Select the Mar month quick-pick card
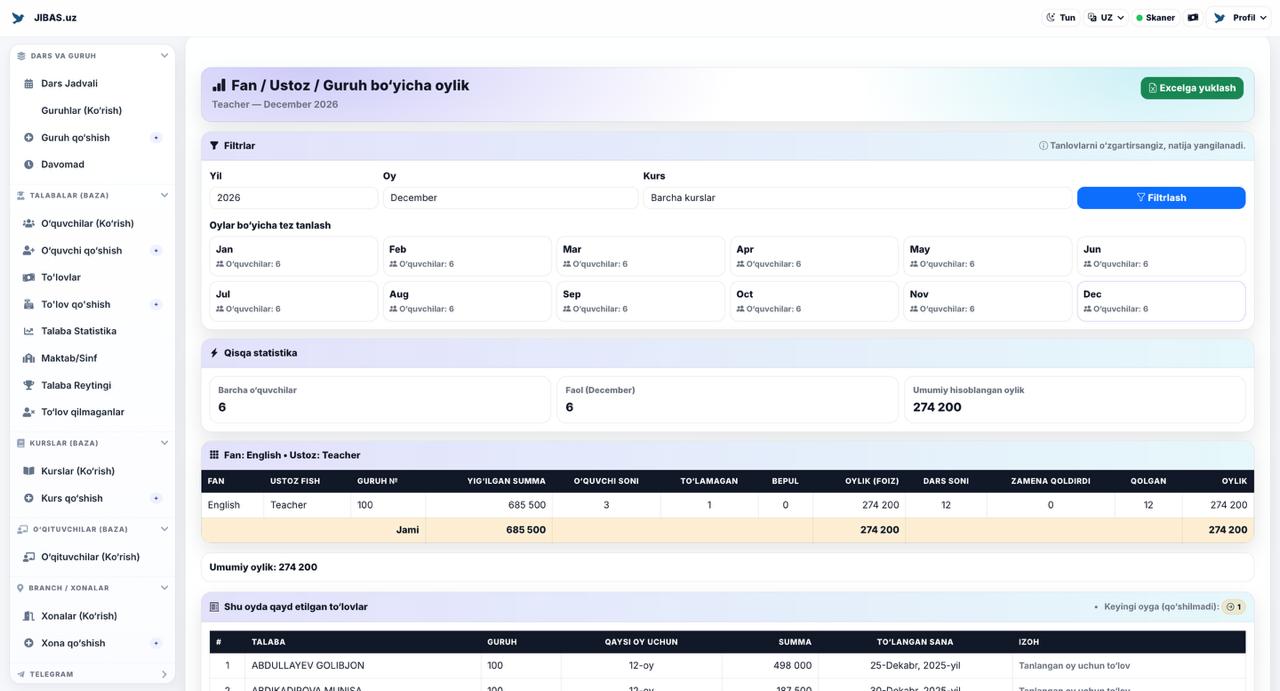This screenshot has width=1280, height=691. point(640,256)
